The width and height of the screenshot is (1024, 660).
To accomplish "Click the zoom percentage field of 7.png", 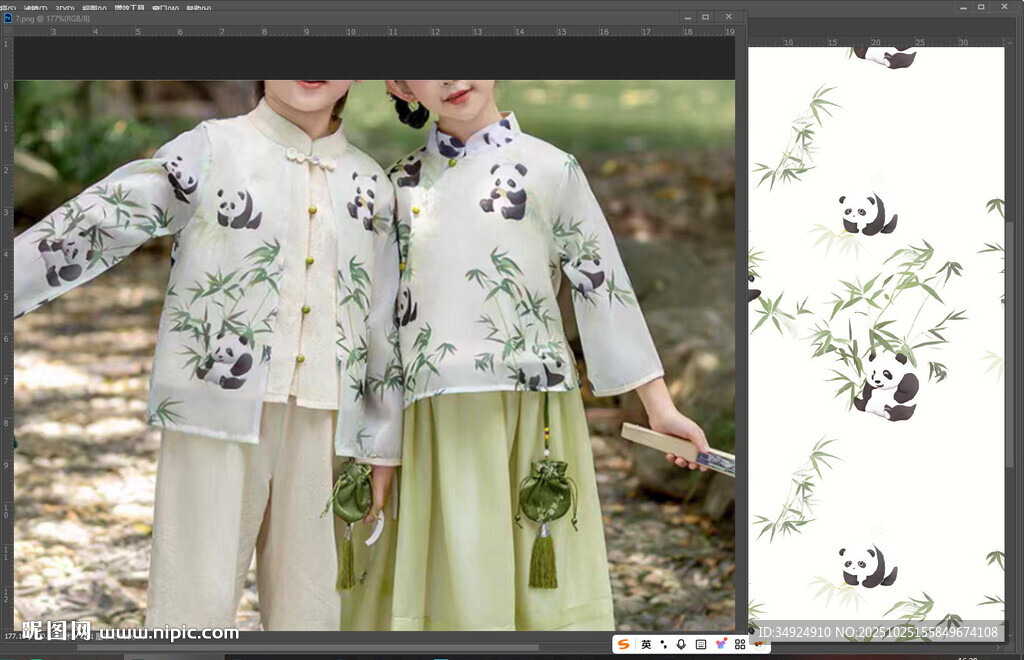I will point(12,636).
